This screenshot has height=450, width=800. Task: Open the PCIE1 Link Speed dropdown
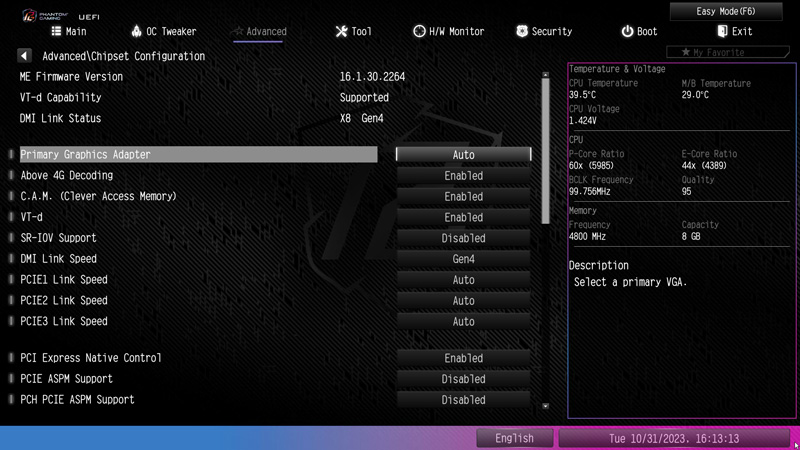463,280
